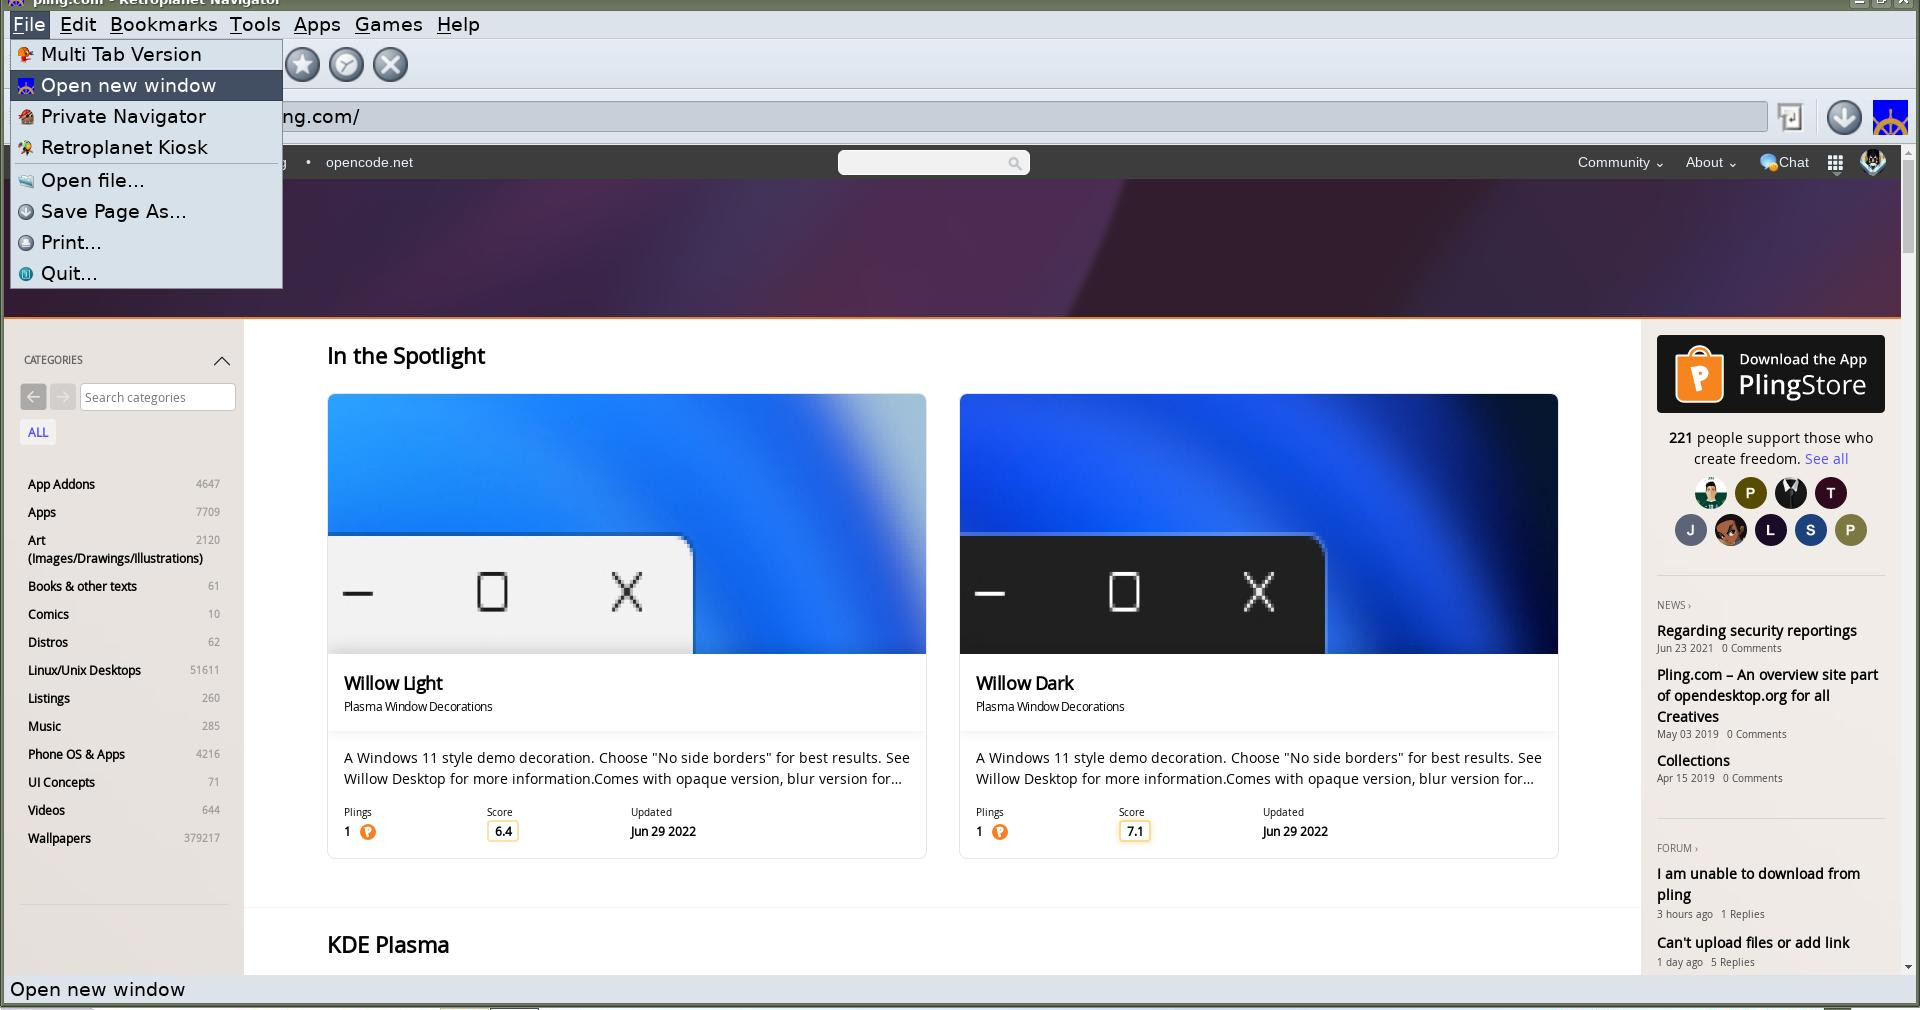Image resolution: width=1920 pixels, height=1010 pixels.
Task: Click the supporter avatar labeled T
Action: (1831, 493)
